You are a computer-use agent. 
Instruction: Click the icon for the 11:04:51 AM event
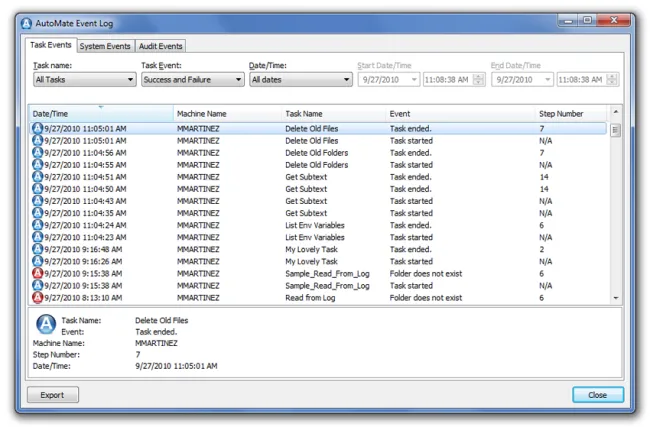37,176
